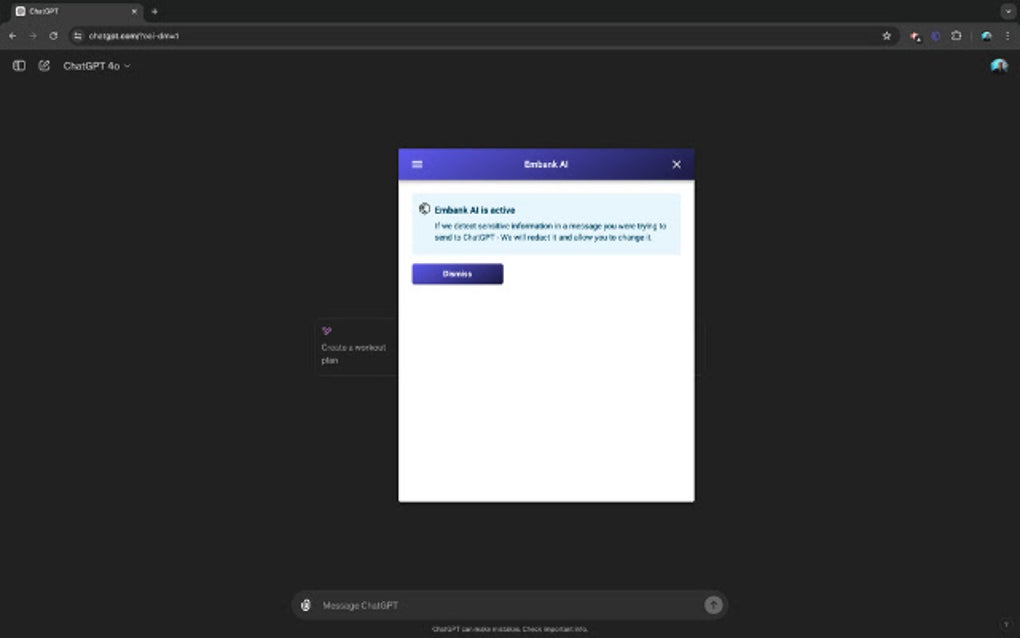Screen dimensions: 1020x638
Task: Bookmark this page with the star icon
Action: pos(887,35)
